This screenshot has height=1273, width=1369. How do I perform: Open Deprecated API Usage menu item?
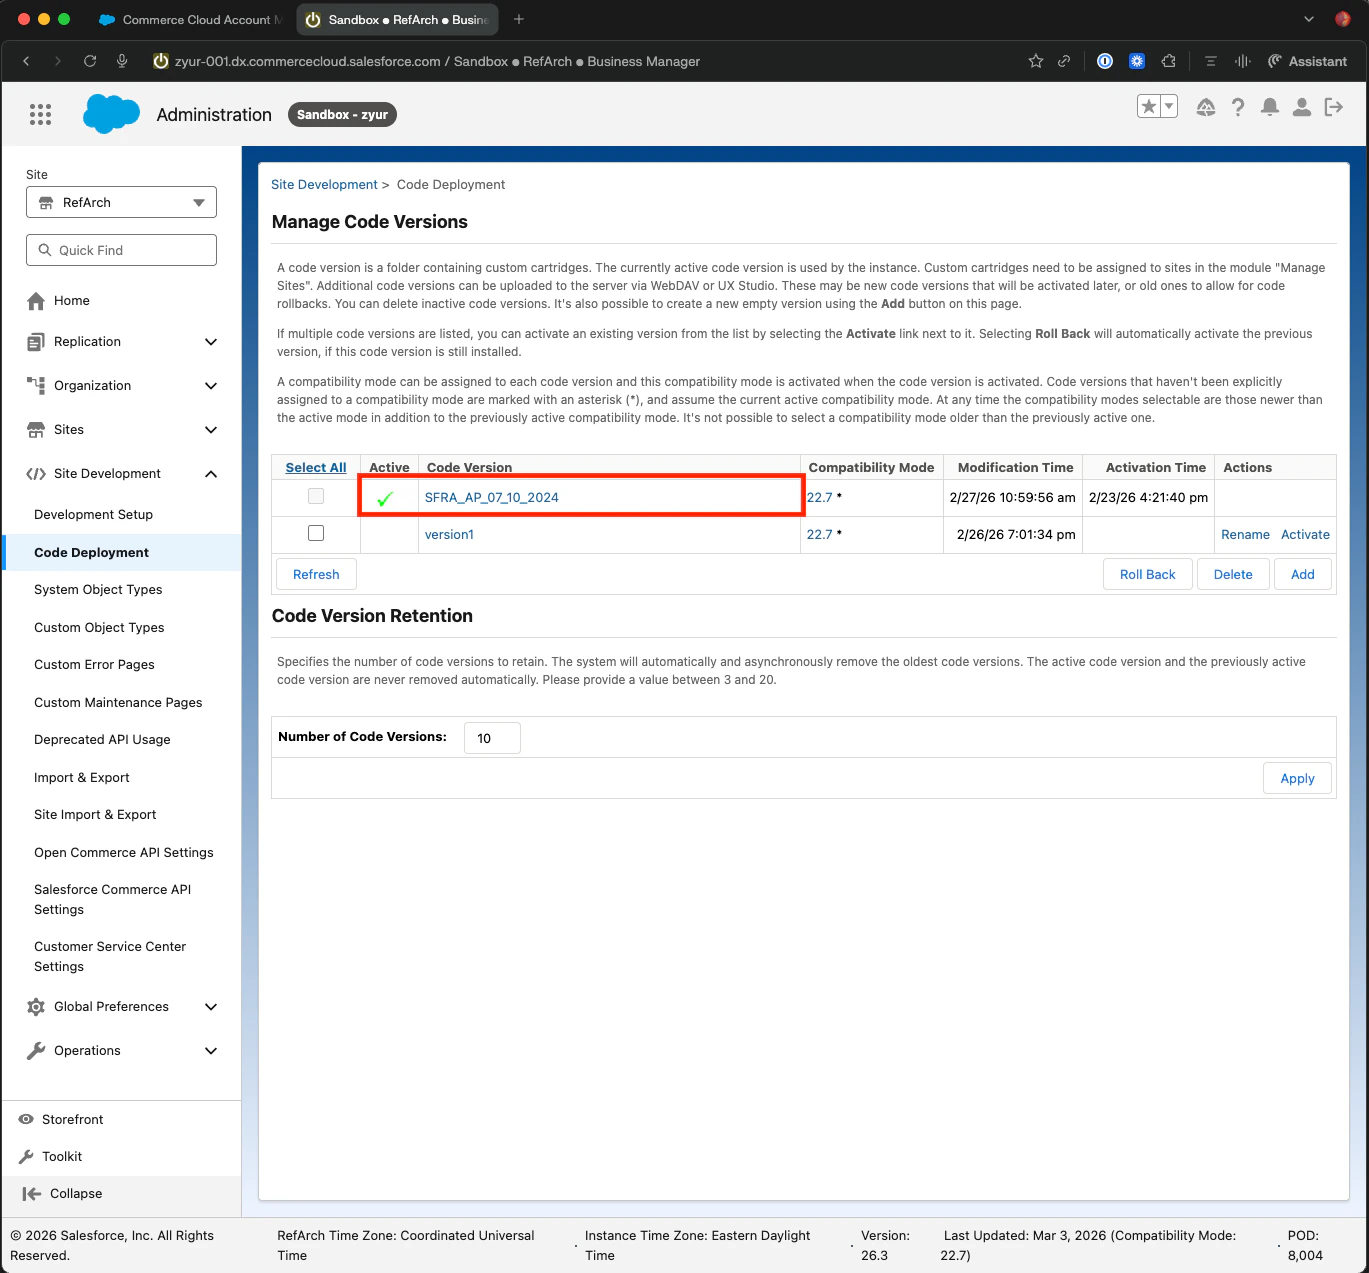[x=102, y=740]
